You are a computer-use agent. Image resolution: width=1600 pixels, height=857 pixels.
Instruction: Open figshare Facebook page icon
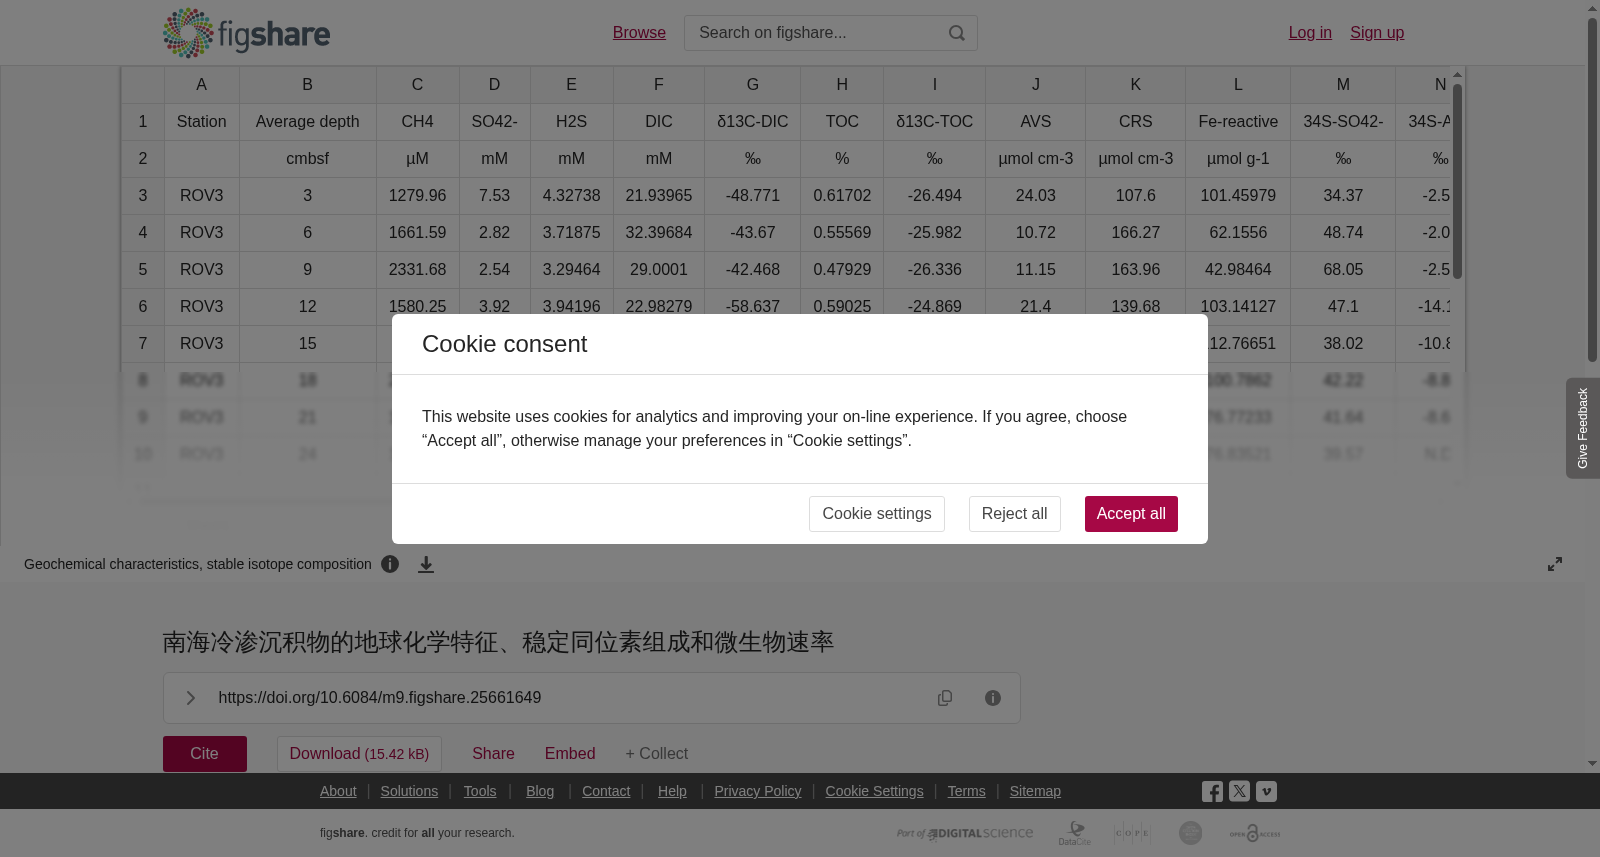click(1212, 791)
